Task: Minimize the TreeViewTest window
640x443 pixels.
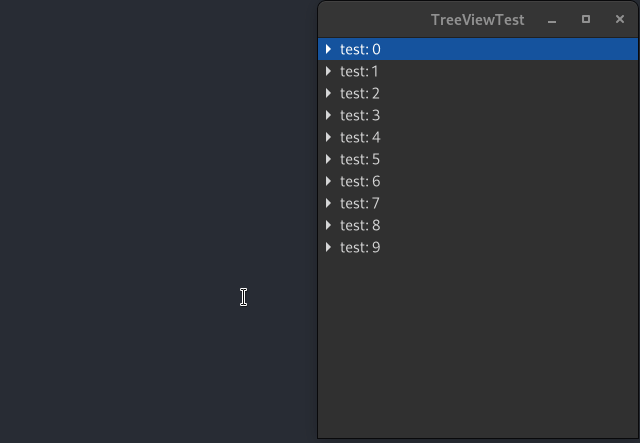Action: (x=552, y=20)
